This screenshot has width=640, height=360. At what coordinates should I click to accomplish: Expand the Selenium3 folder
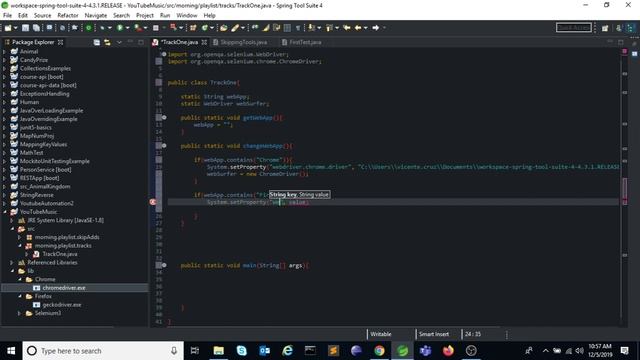pyautogui.click(x=20, y=313)
